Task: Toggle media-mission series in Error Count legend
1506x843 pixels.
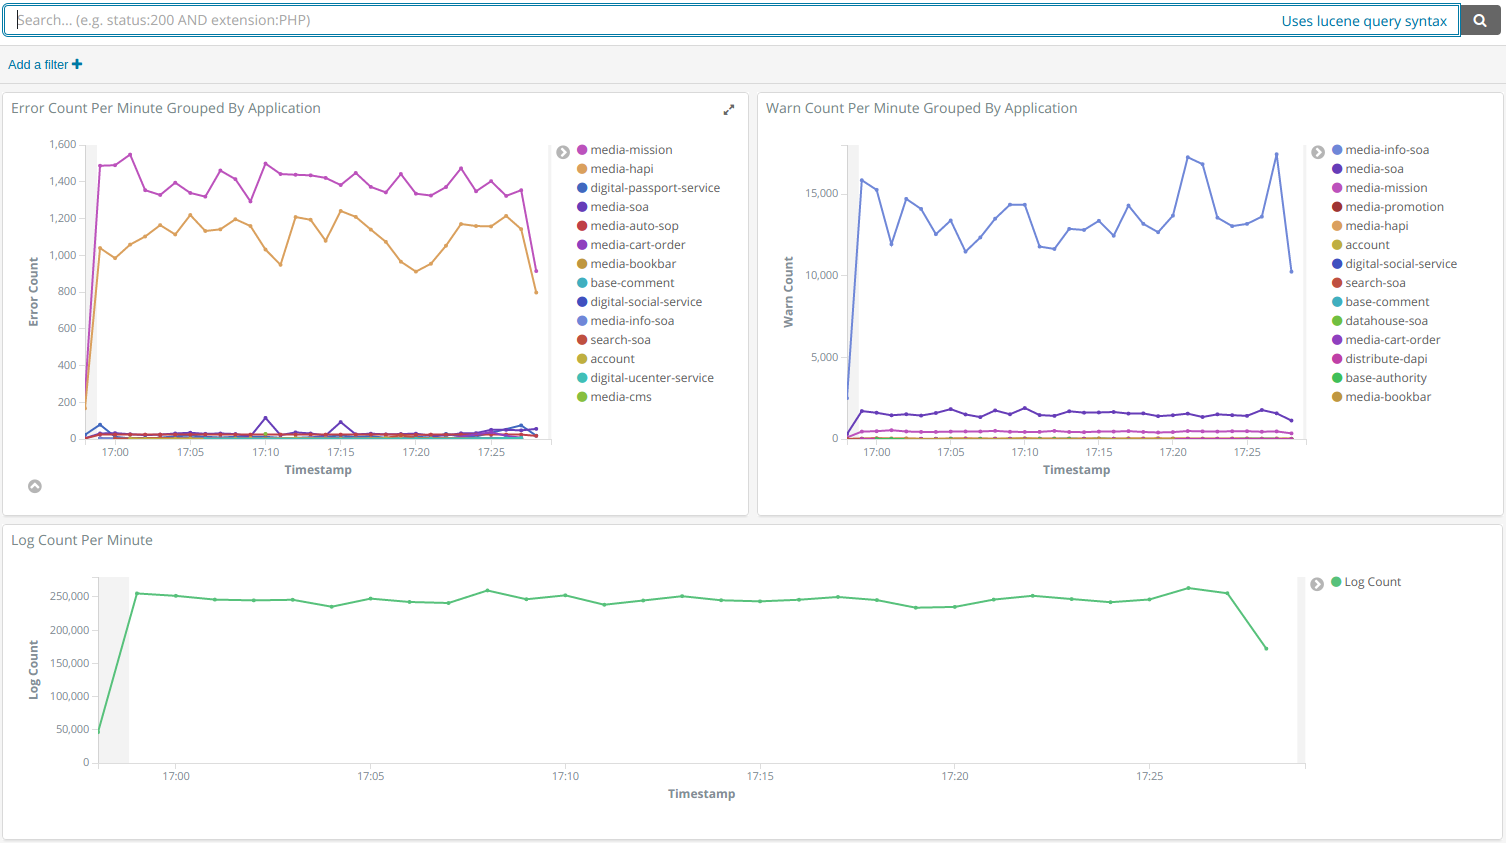Action: pos(631,150)
